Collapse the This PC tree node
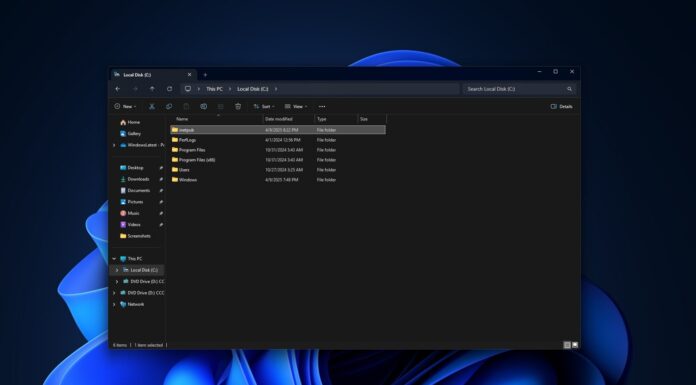This screenshot has width=696, height=385. pyautogui.click(x=114, y=258)
